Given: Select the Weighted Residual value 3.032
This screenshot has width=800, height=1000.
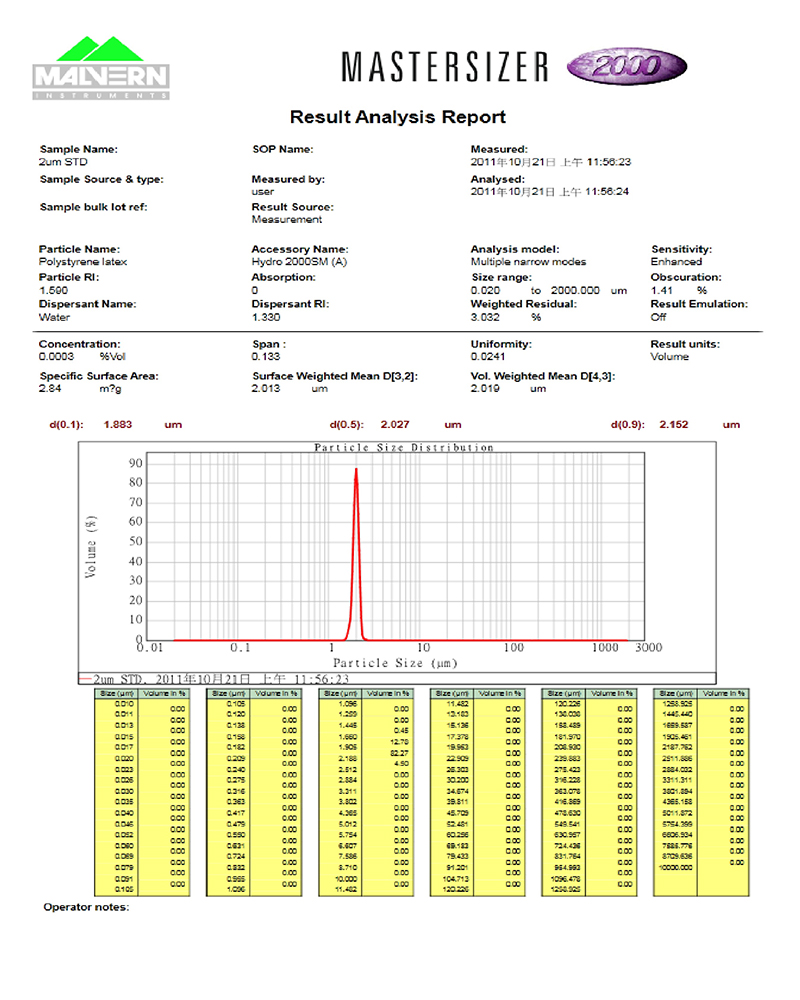Looking at the screenshot, I should (485, 317).
